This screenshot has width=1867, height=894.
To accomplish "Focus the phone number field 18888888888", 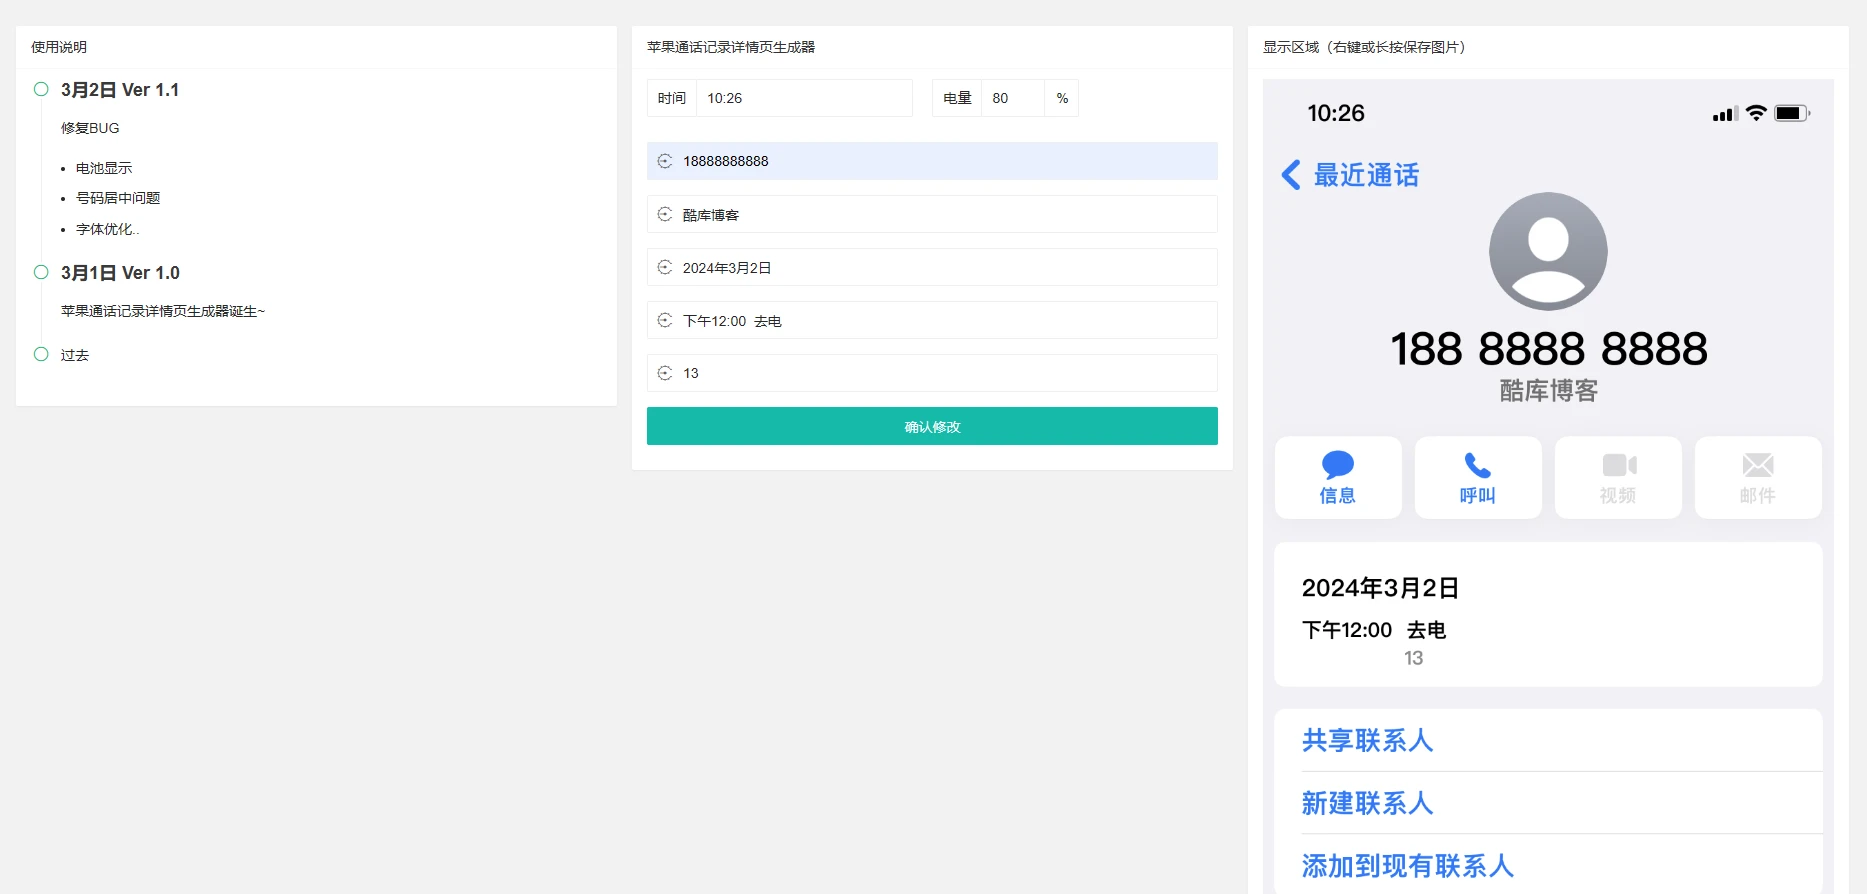I will pyautogui.click(x=932, y=161).
